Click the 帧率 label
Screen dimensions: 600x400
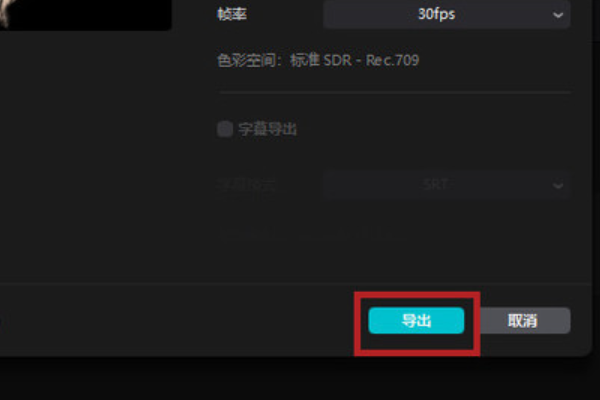pyautogui.click(x=232, y=15)
